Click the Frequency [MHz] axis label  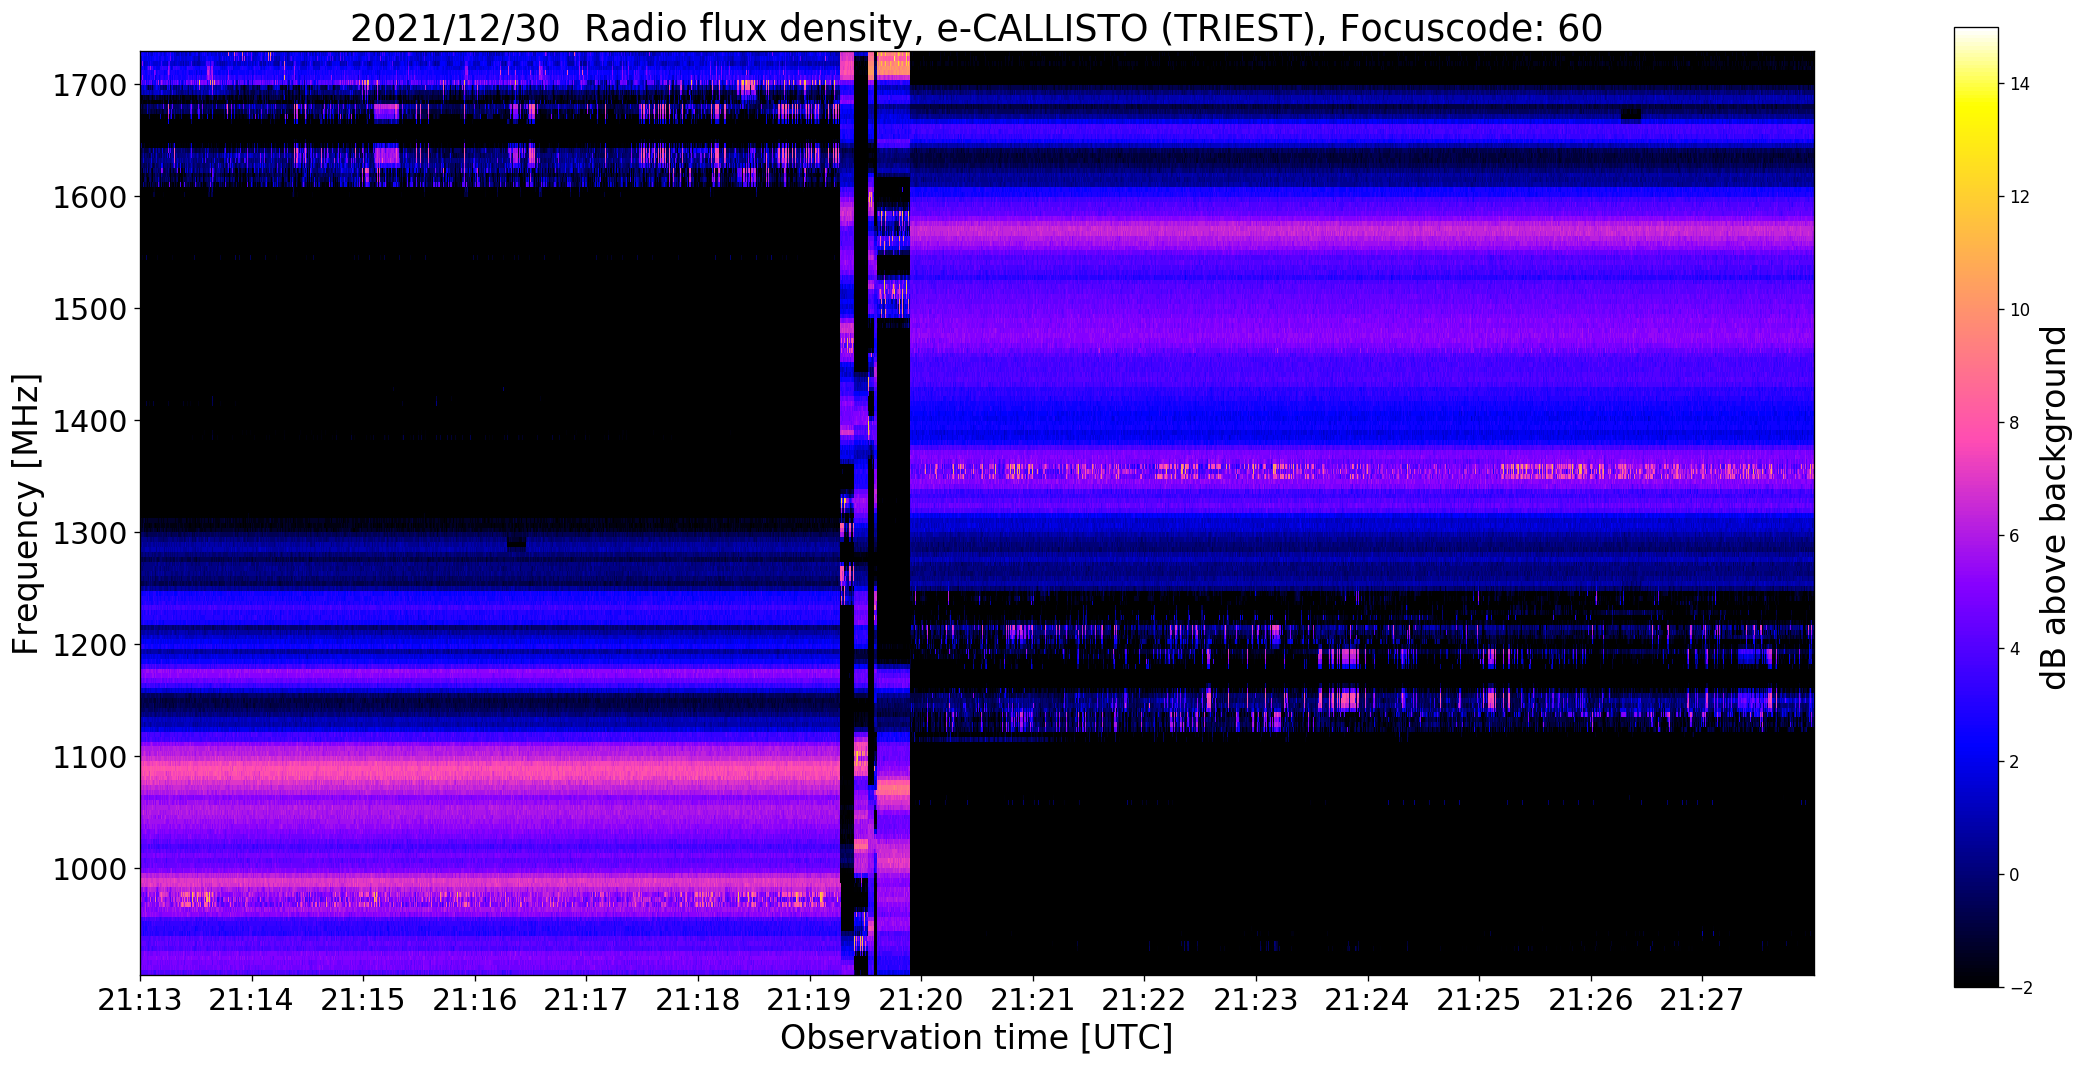tap(26, 514)
